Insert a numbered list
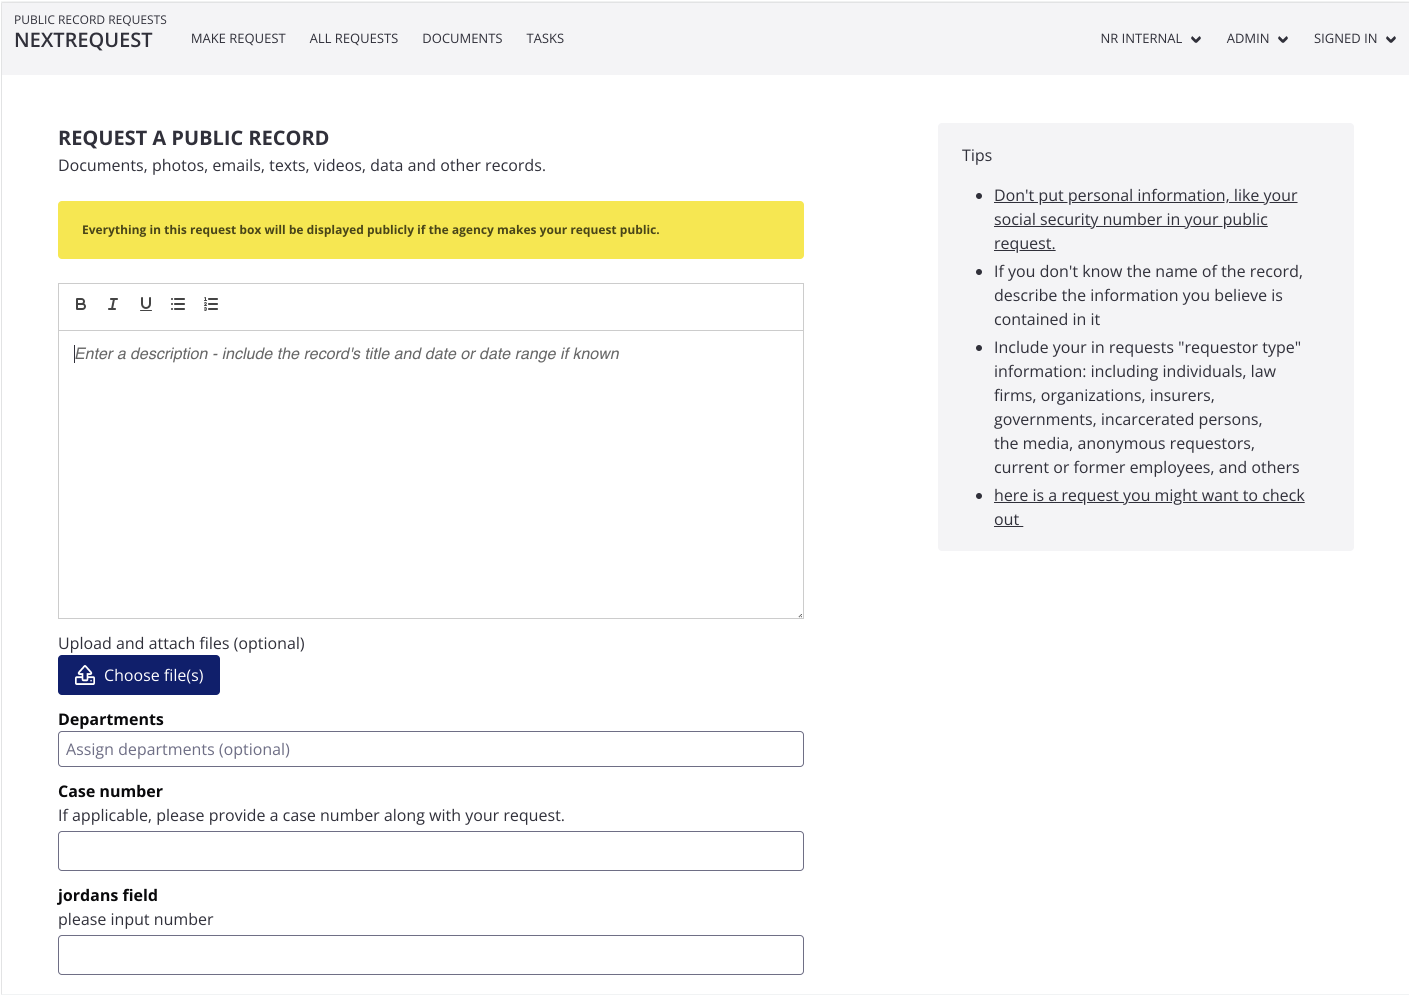Viewport: 1410px width, 995px height. [211, 304]
